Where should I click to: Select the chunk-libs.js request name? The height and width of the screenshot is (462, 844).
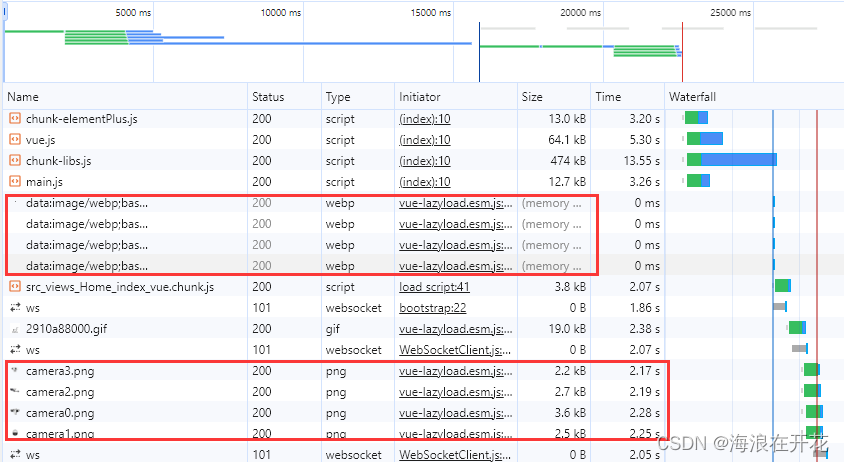pyautogui.click(x=59, y=161)
